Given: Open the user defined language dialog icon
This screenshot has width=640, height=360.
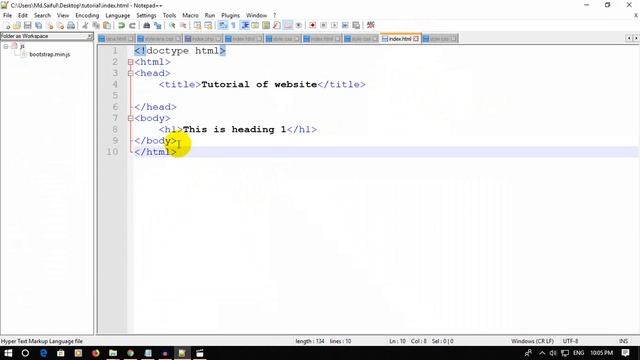Looking at the screenshot, I should (255, 25).
